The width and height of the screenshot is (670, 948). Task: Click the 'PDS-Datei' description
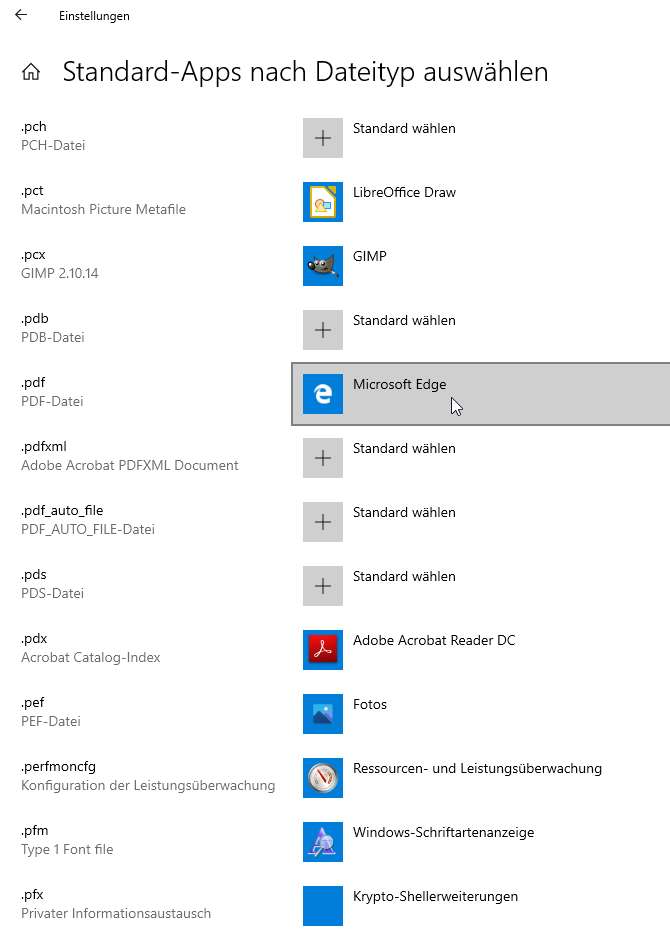pyautogui.click(x=53, y=594)
